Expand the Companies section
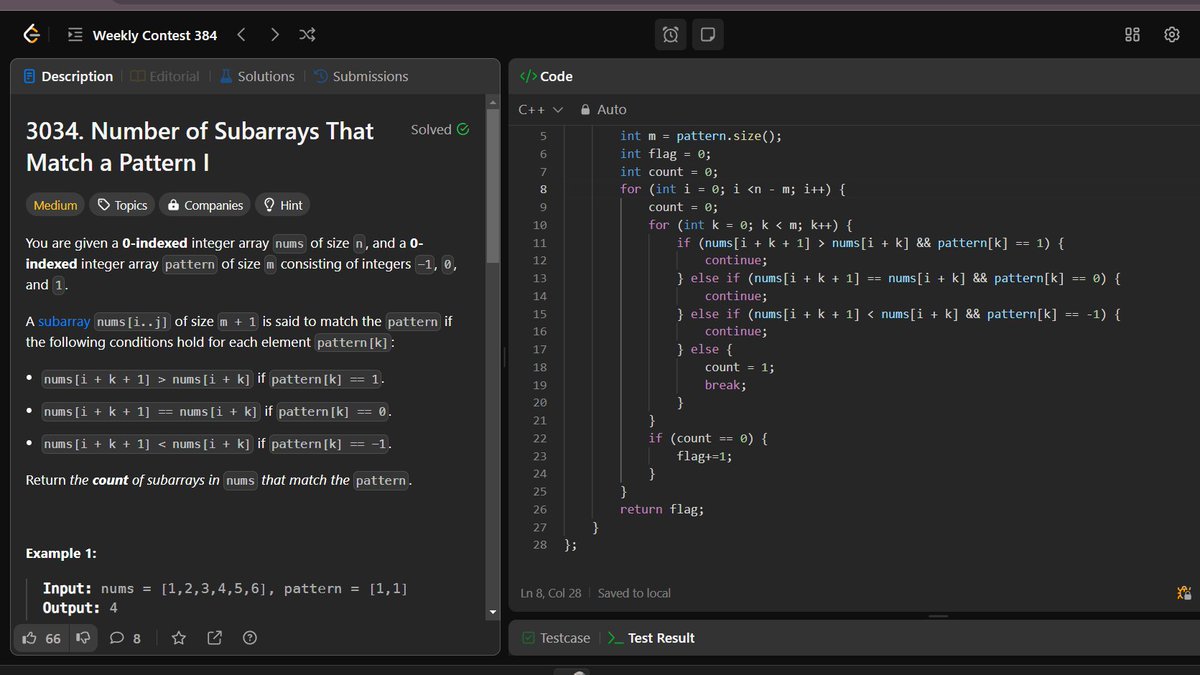This screenshot has height=675, width=1200. (205, 205)
